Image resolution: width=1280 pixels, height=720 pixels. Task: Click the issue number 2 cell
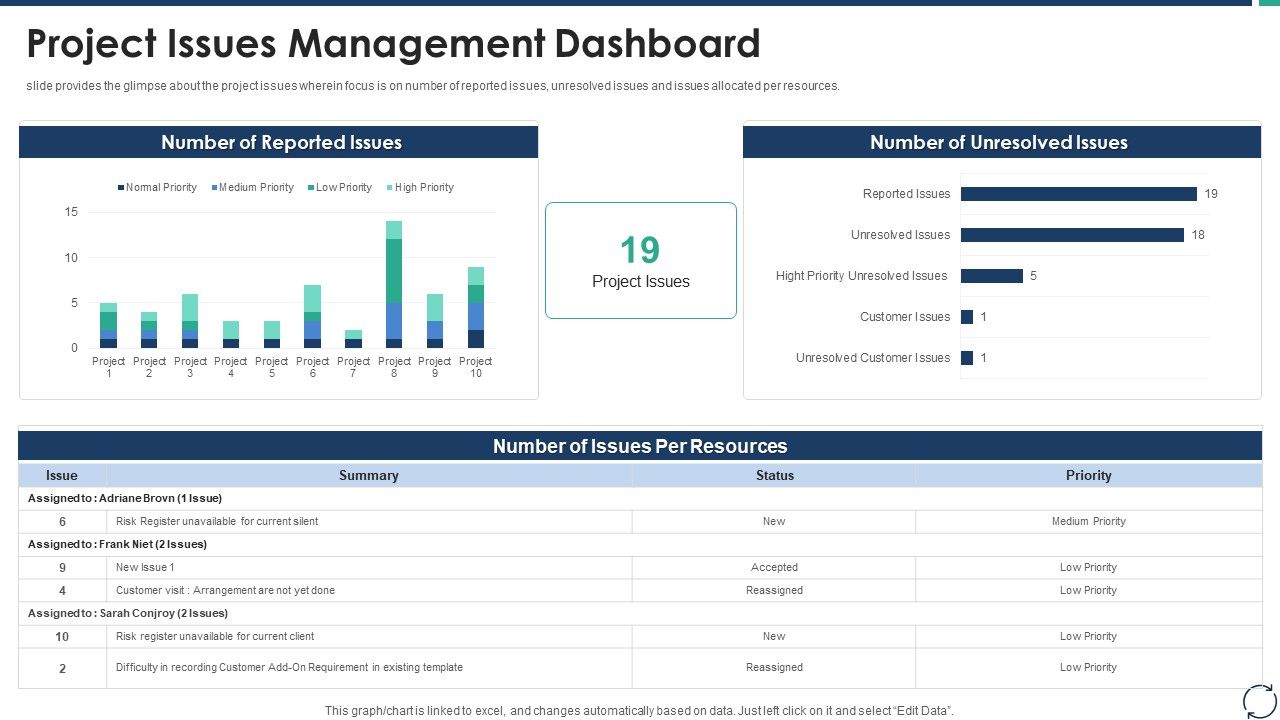coord(62,668)
